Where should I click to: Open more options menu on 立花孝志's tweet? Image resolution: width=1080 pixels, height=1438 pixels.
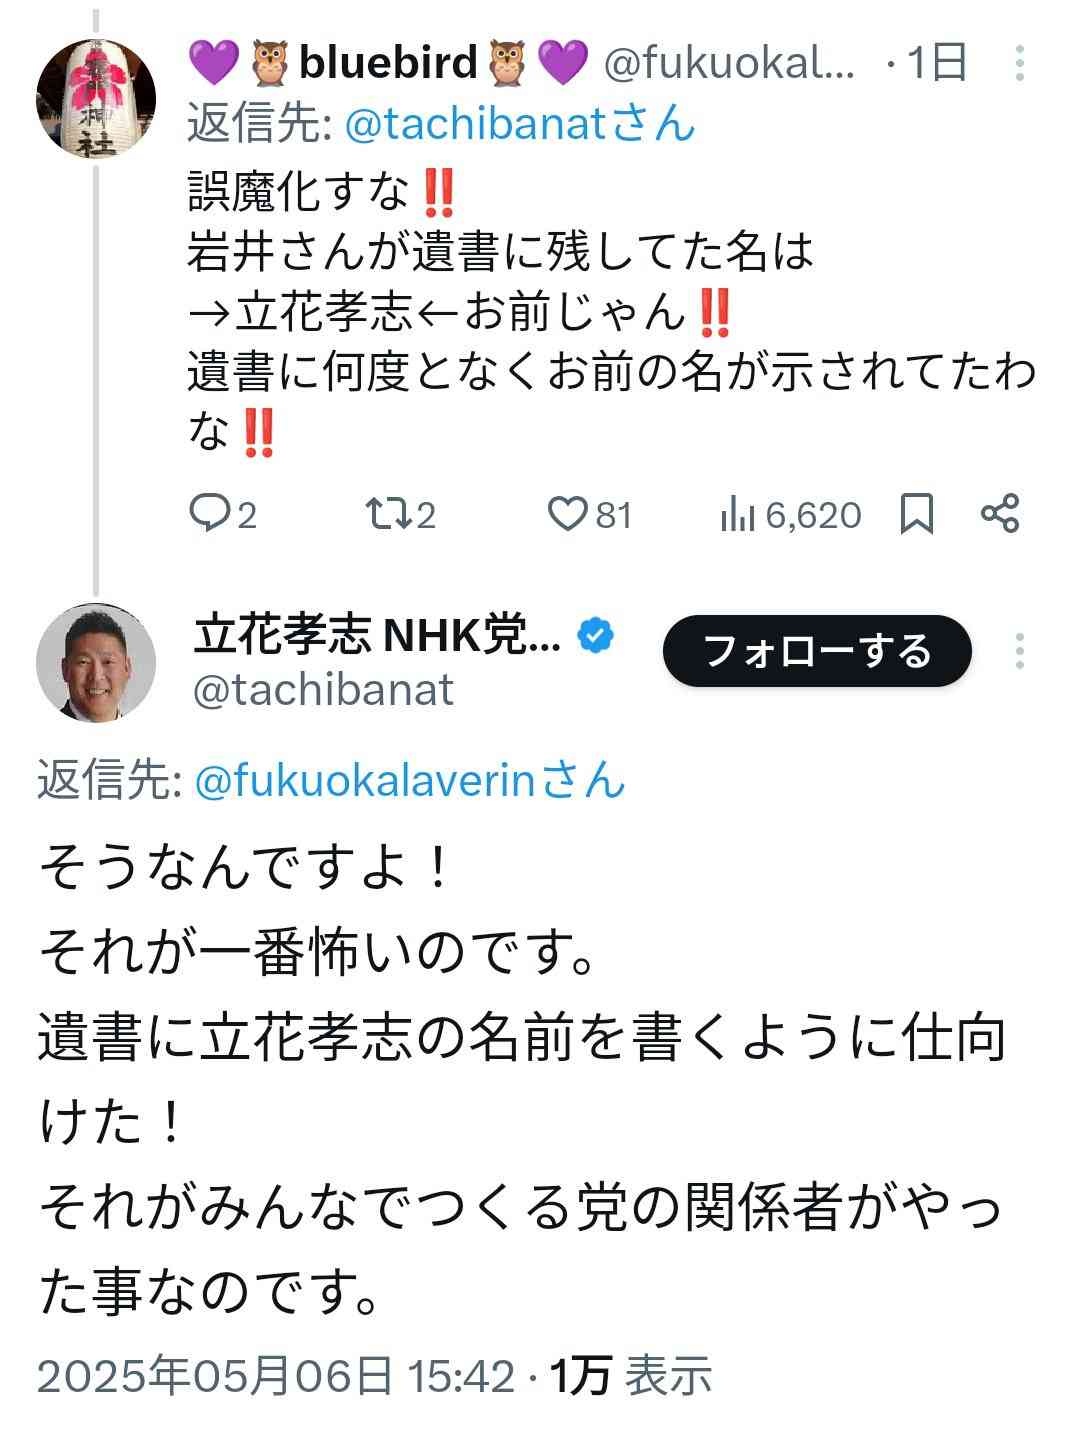point(1019,652)
